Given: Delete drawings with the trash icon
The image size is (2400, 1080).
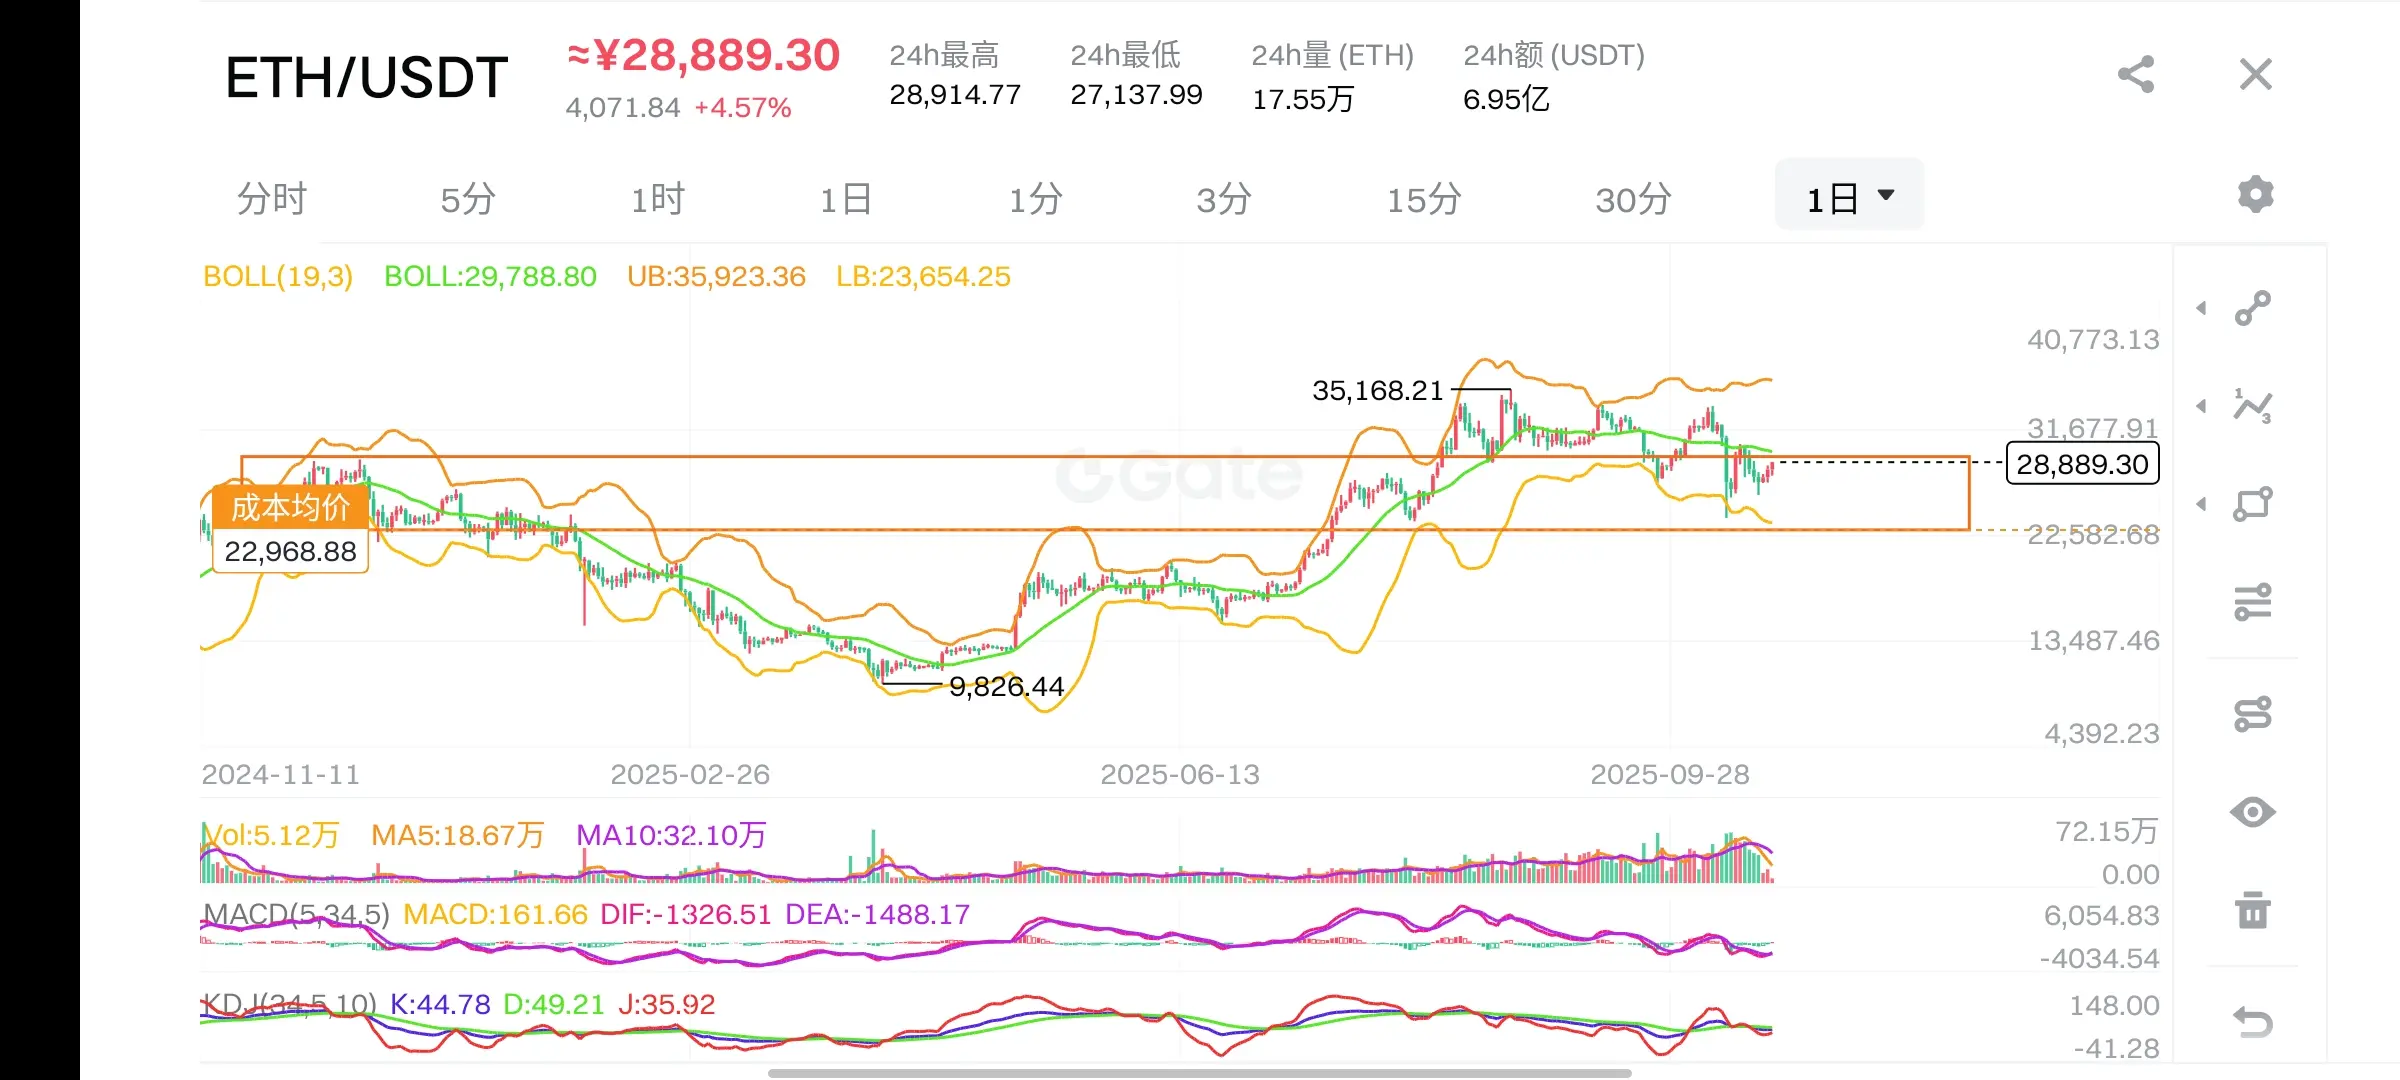Looking at the screenshot, I should tap(2253, 910).
